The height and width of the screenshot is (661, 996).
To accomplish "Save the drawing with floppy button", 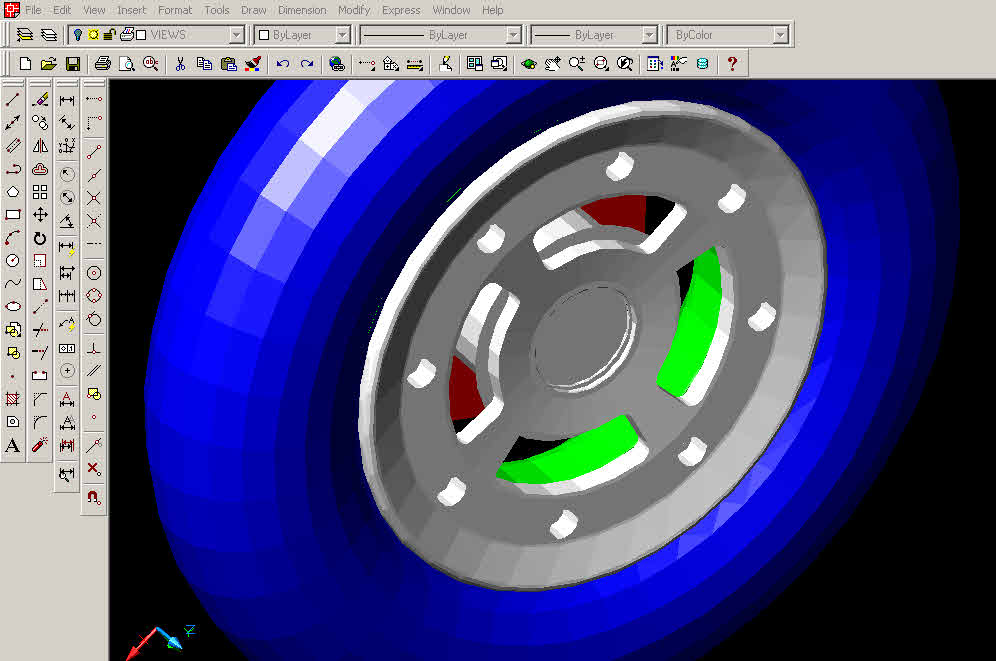I will tap(72, 63).
